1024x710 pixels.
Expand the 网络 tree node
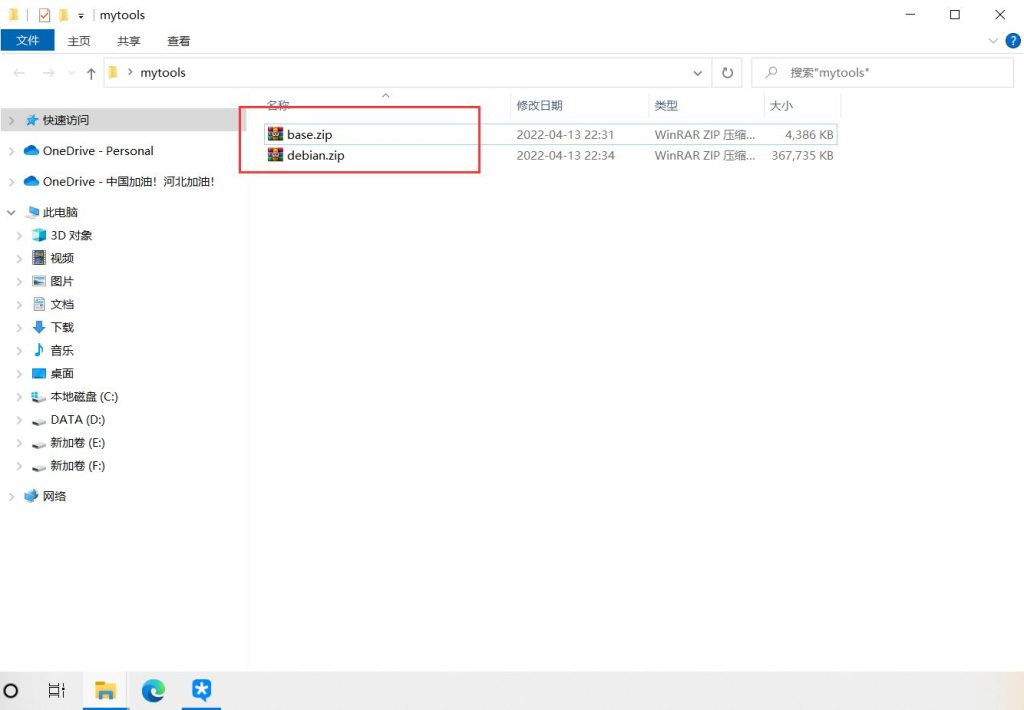point(11,496)
